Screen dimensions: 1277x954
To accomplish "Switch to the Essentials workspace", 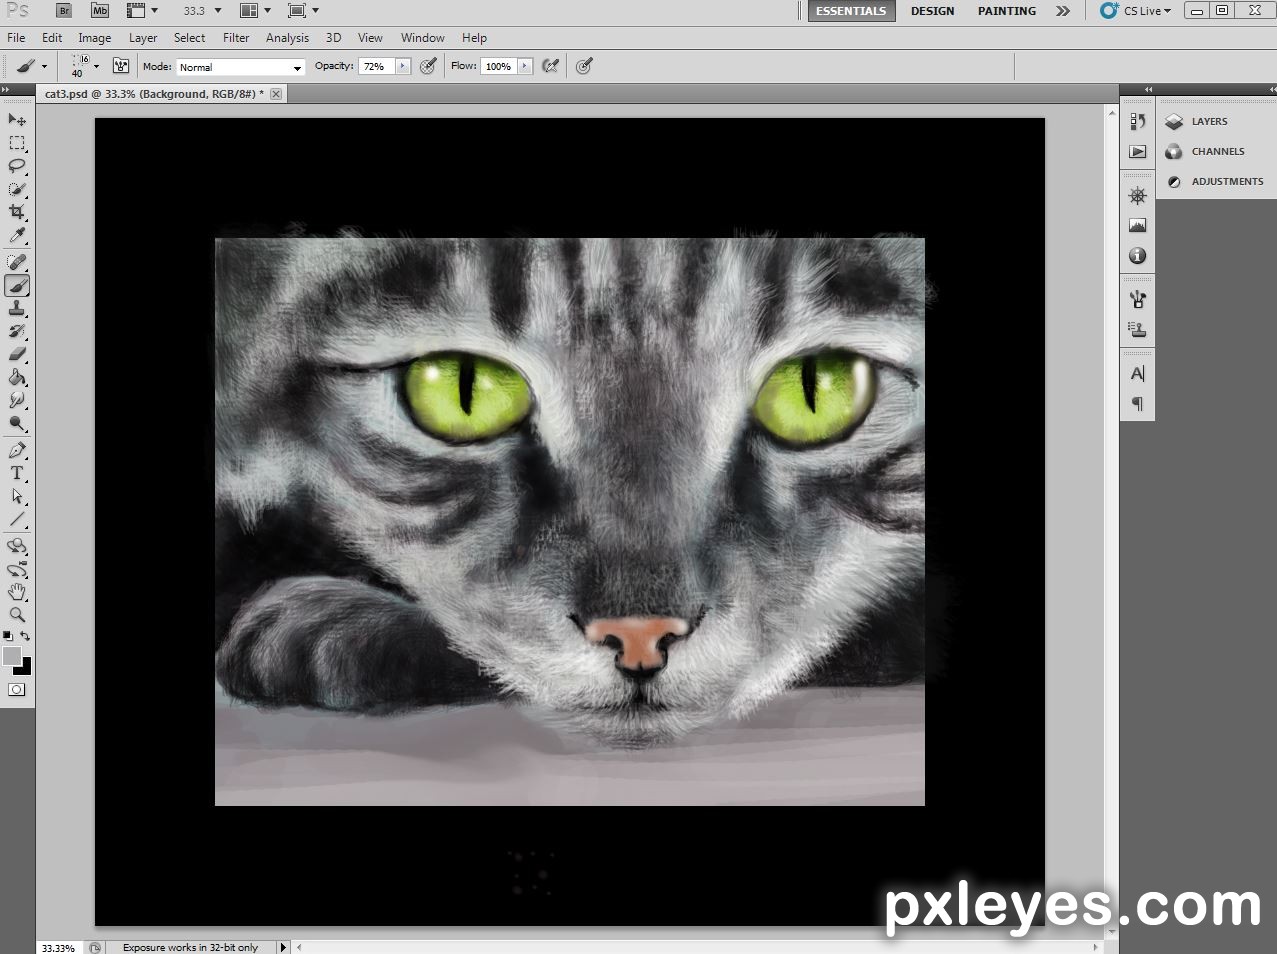I will tap(851, 11).
